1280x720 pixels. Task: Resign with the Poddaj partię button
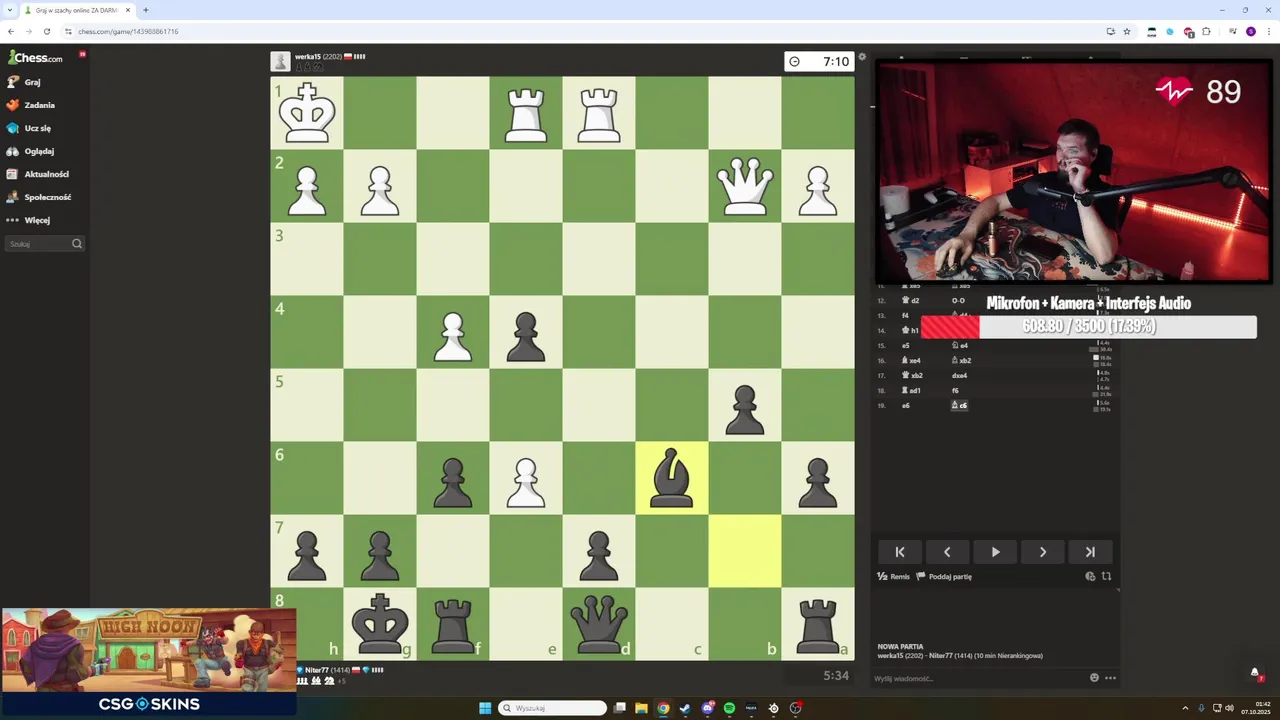tap(944, 577)
